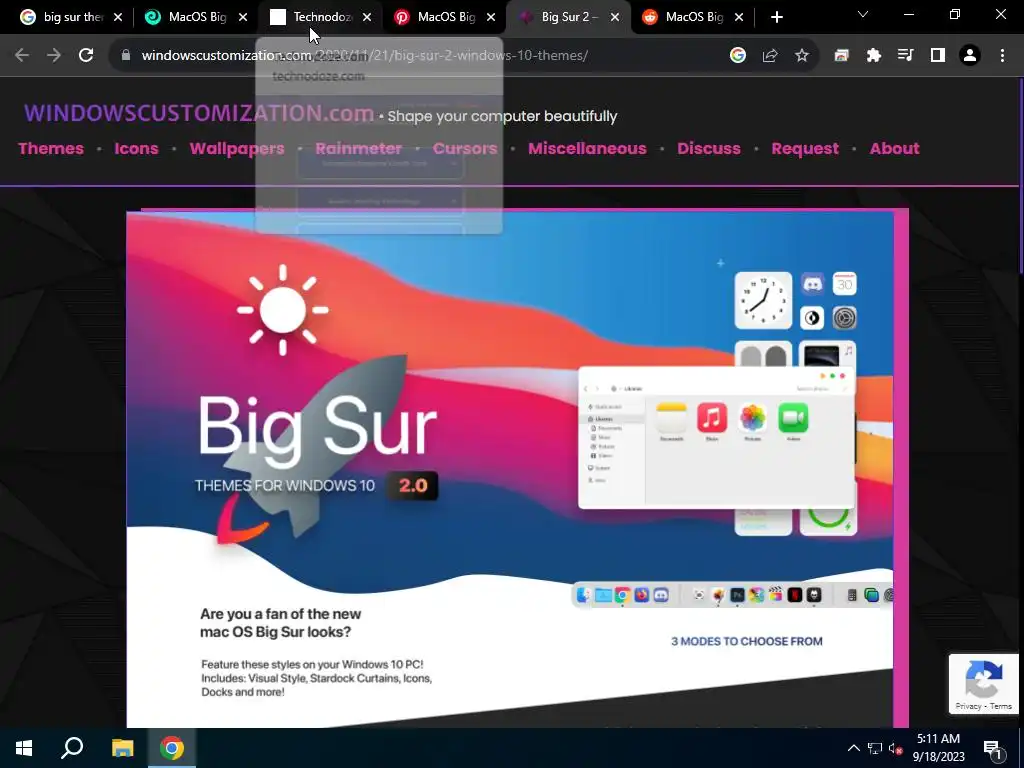
Task: Click the Chrome taskbar icon
Action: point(172,748)
